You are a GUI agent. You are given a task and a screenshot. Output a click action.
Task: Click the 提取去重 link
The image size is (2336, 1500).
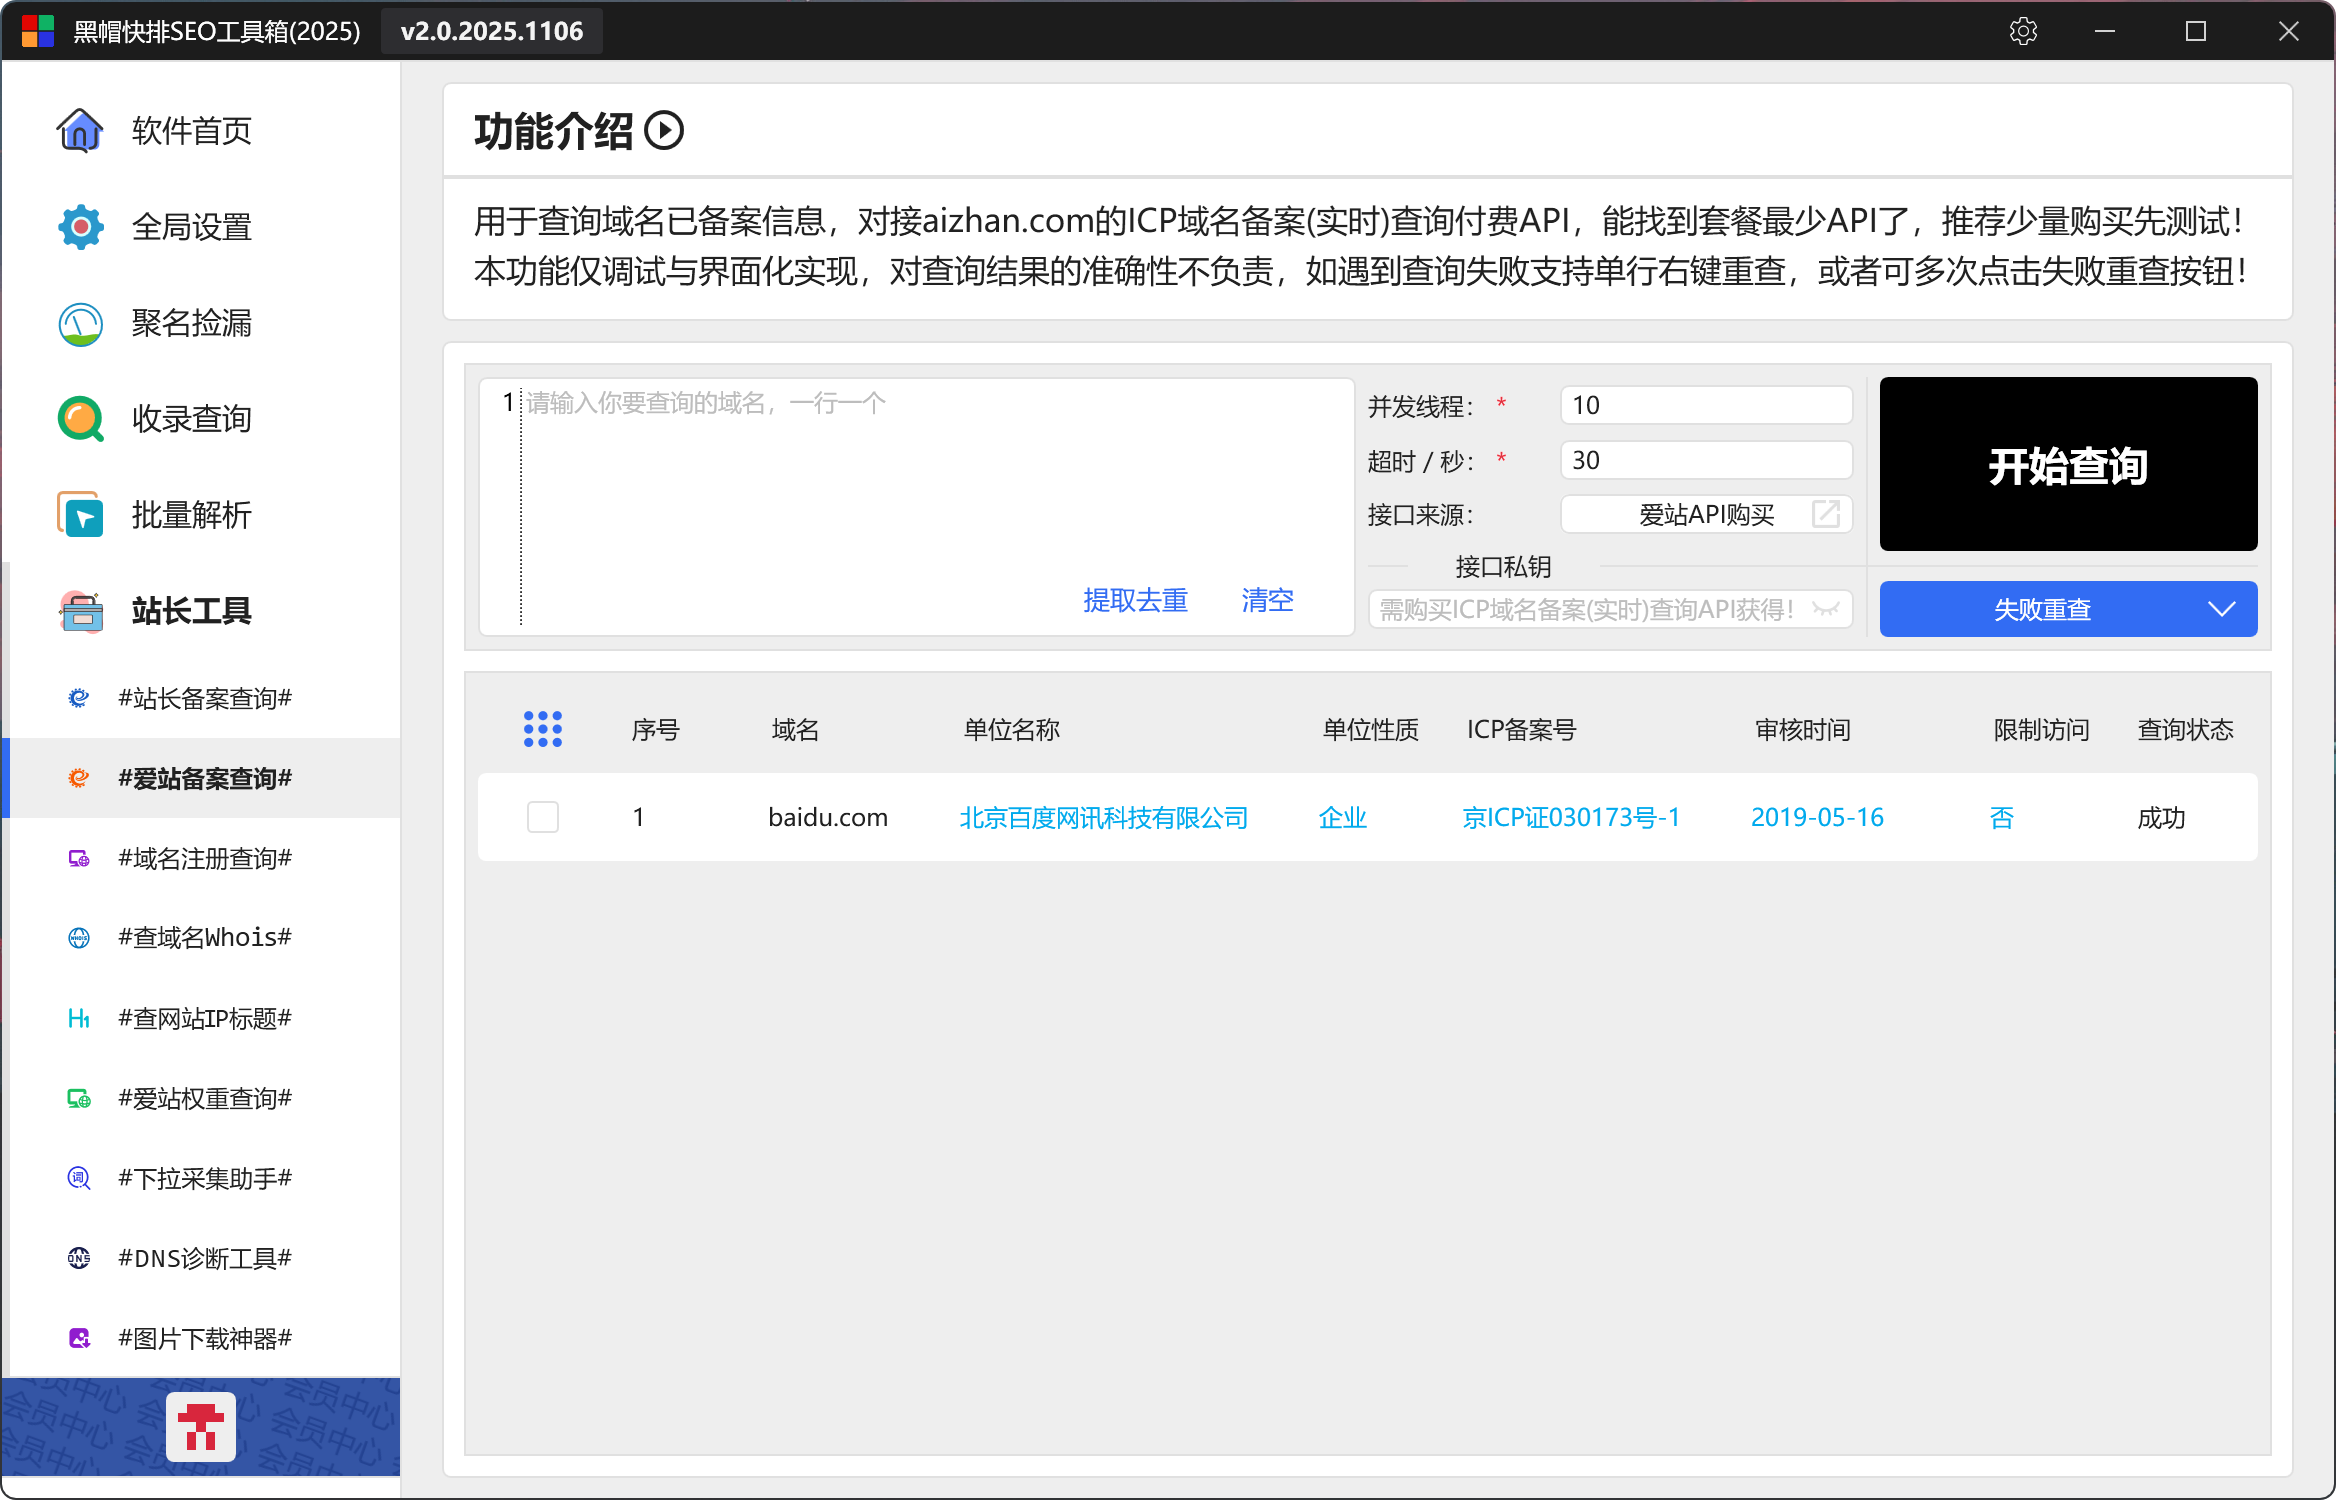[1135, 600]
